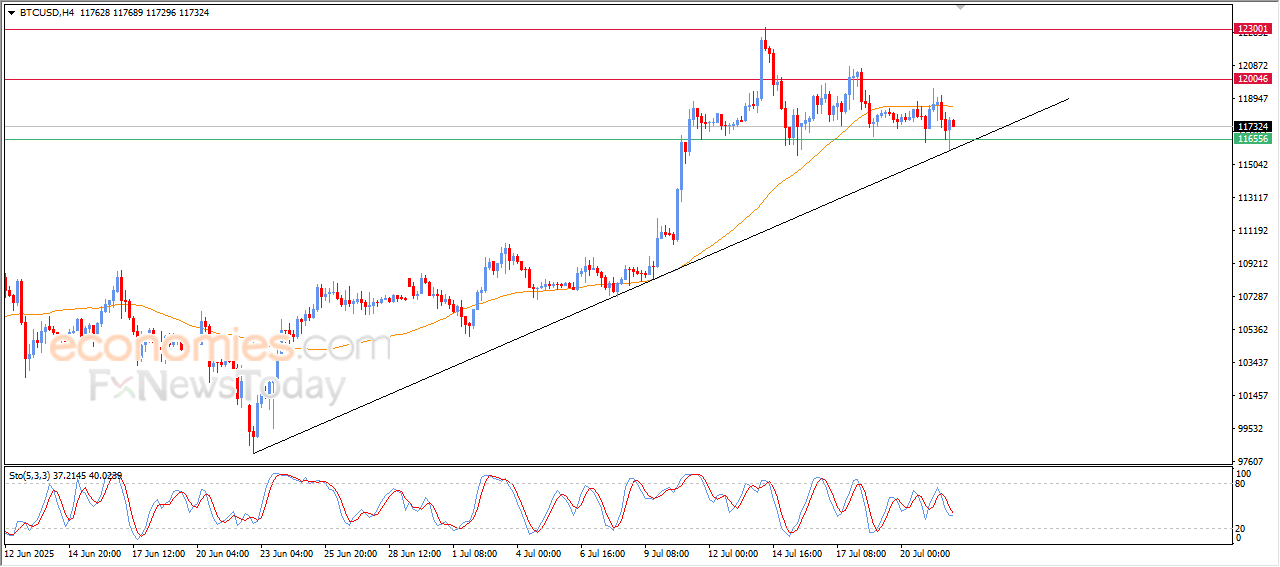
Task: Click the gray chart shift triangle marker
Action: pyautogui.click(x=961, y=7)
